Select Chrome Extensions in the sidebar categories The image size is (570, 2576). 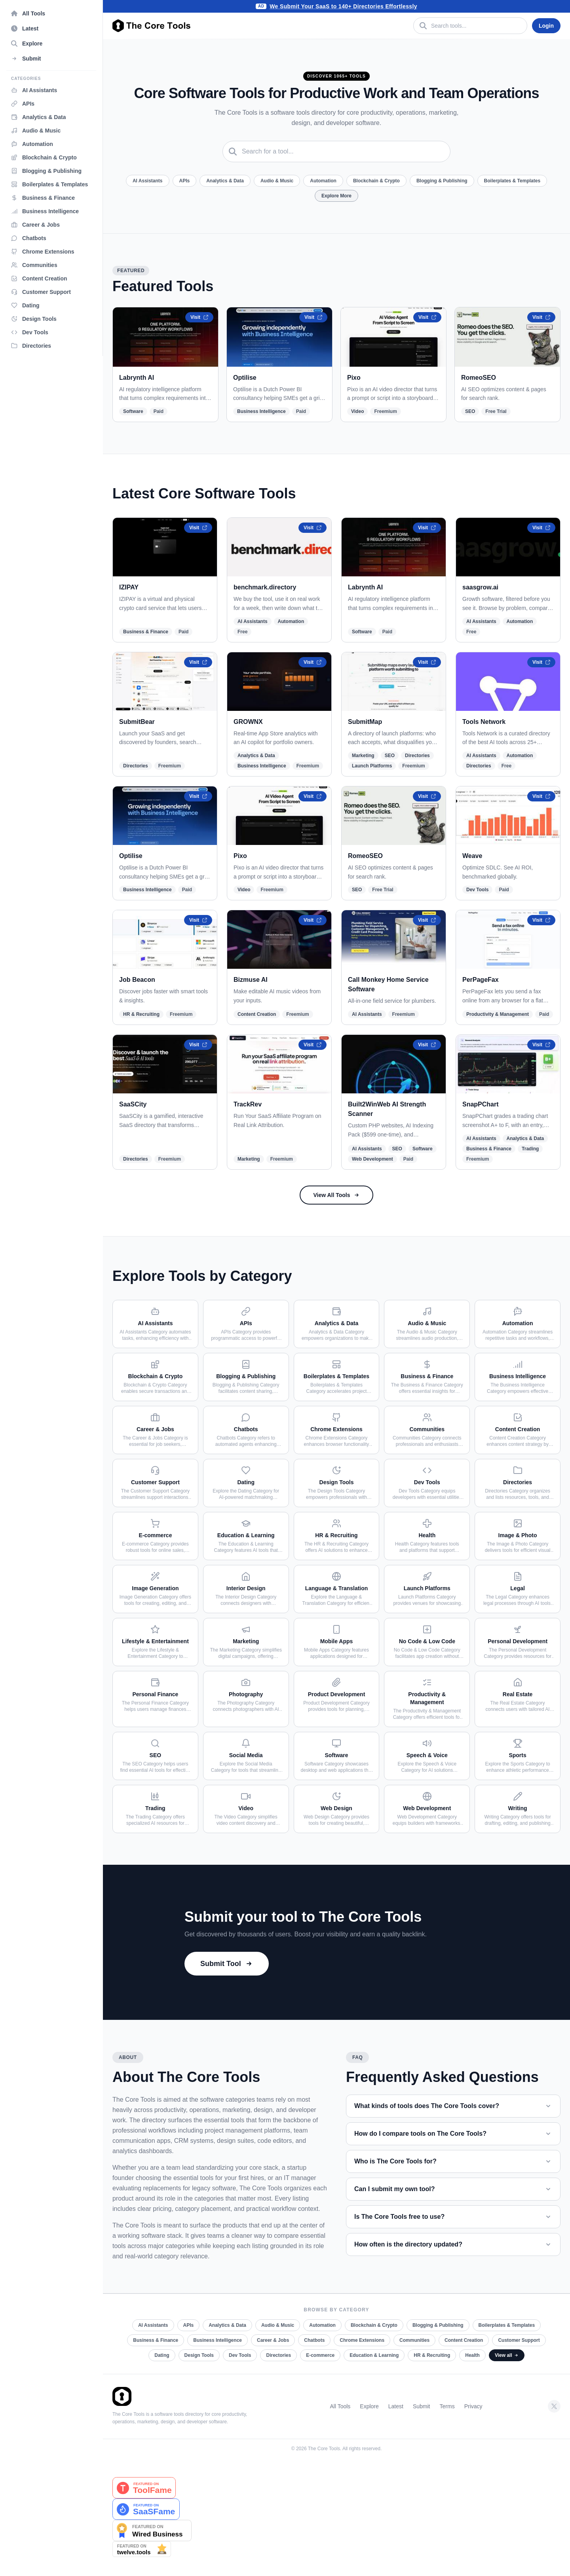pos(48,252)
